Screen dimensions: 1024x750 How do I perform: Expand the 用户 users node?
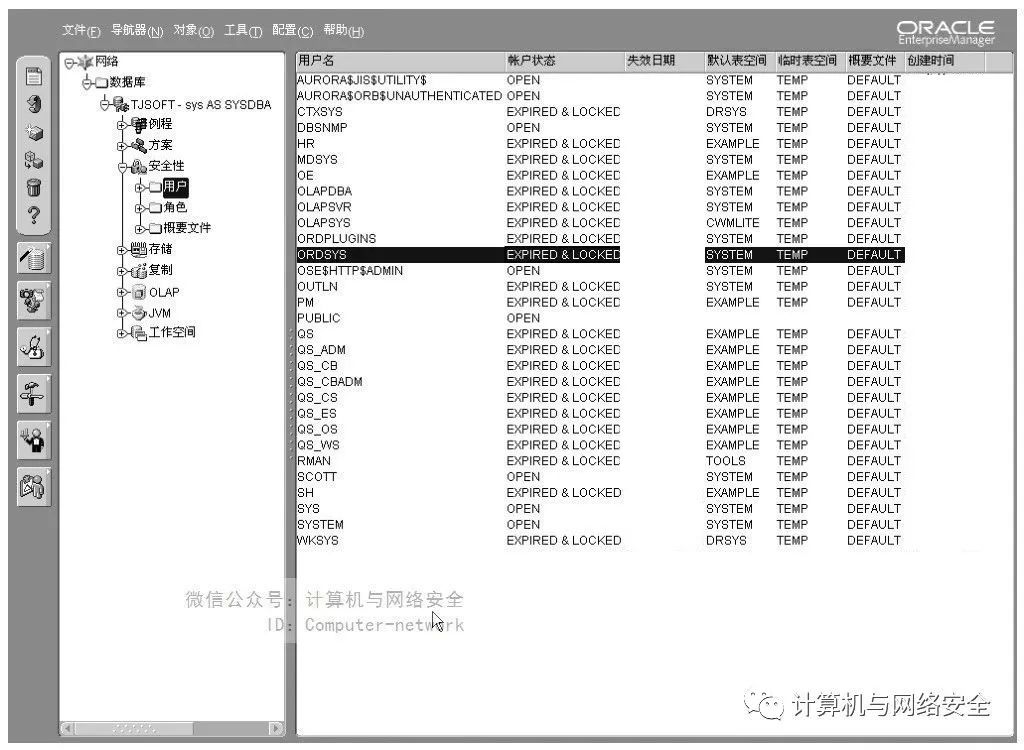point(139,188)
